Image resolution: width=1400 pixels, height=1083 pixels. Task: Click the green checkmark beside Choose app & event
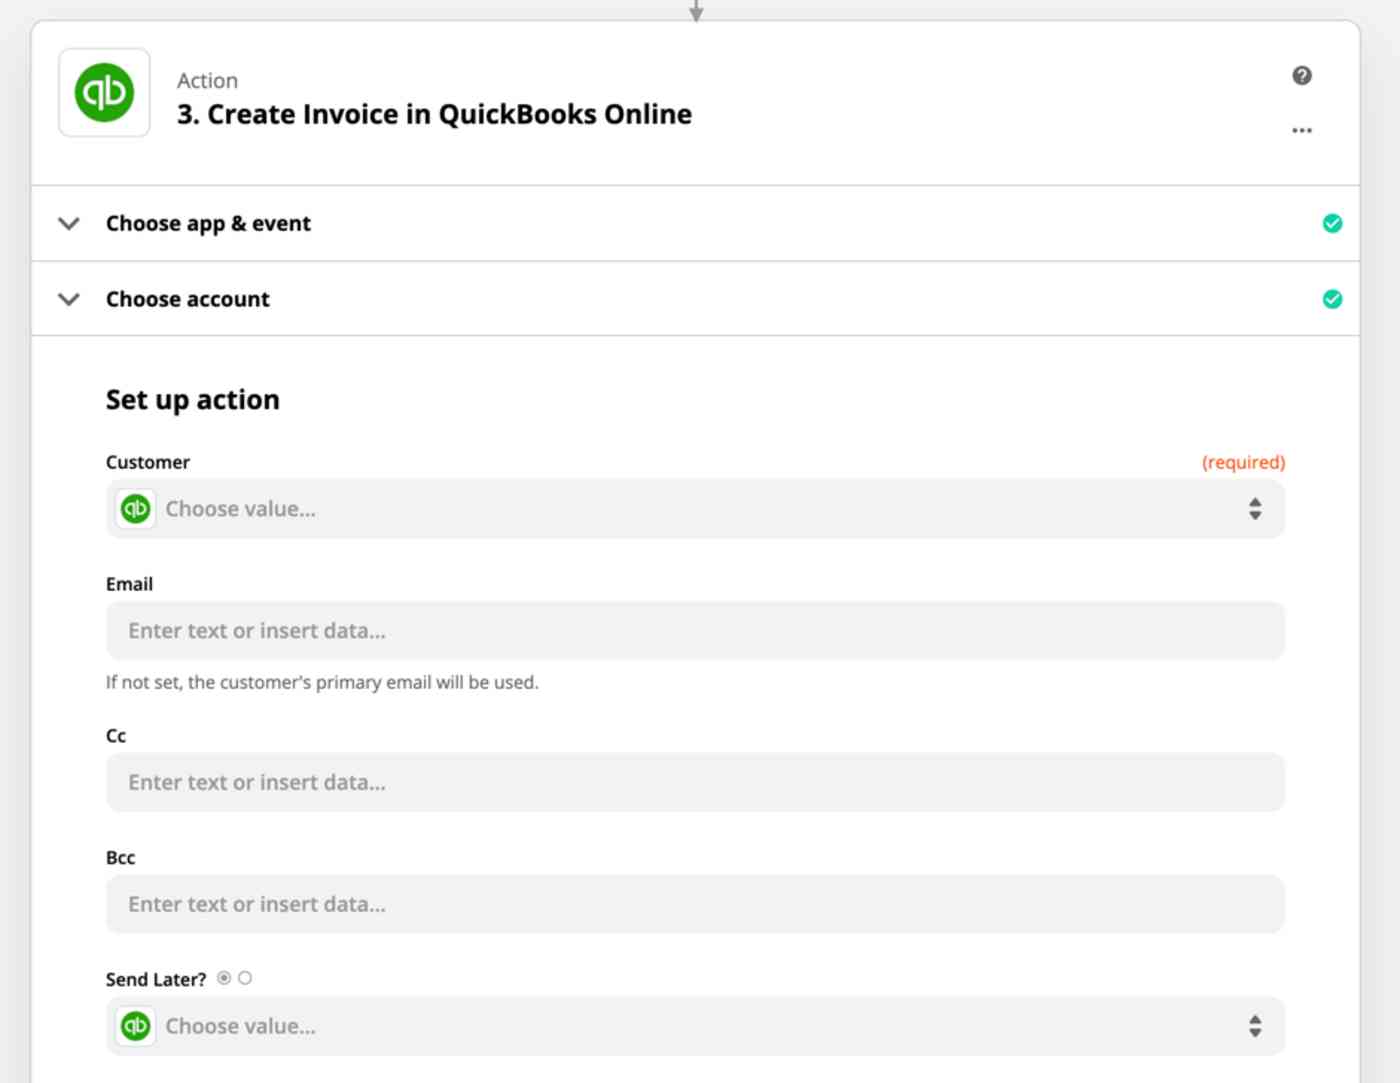(1332, 223)
